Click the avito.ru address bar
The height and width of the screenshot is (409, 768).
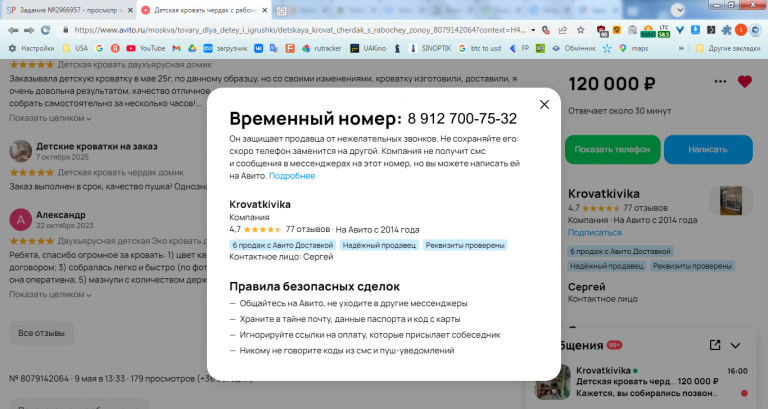pos(300,30)
